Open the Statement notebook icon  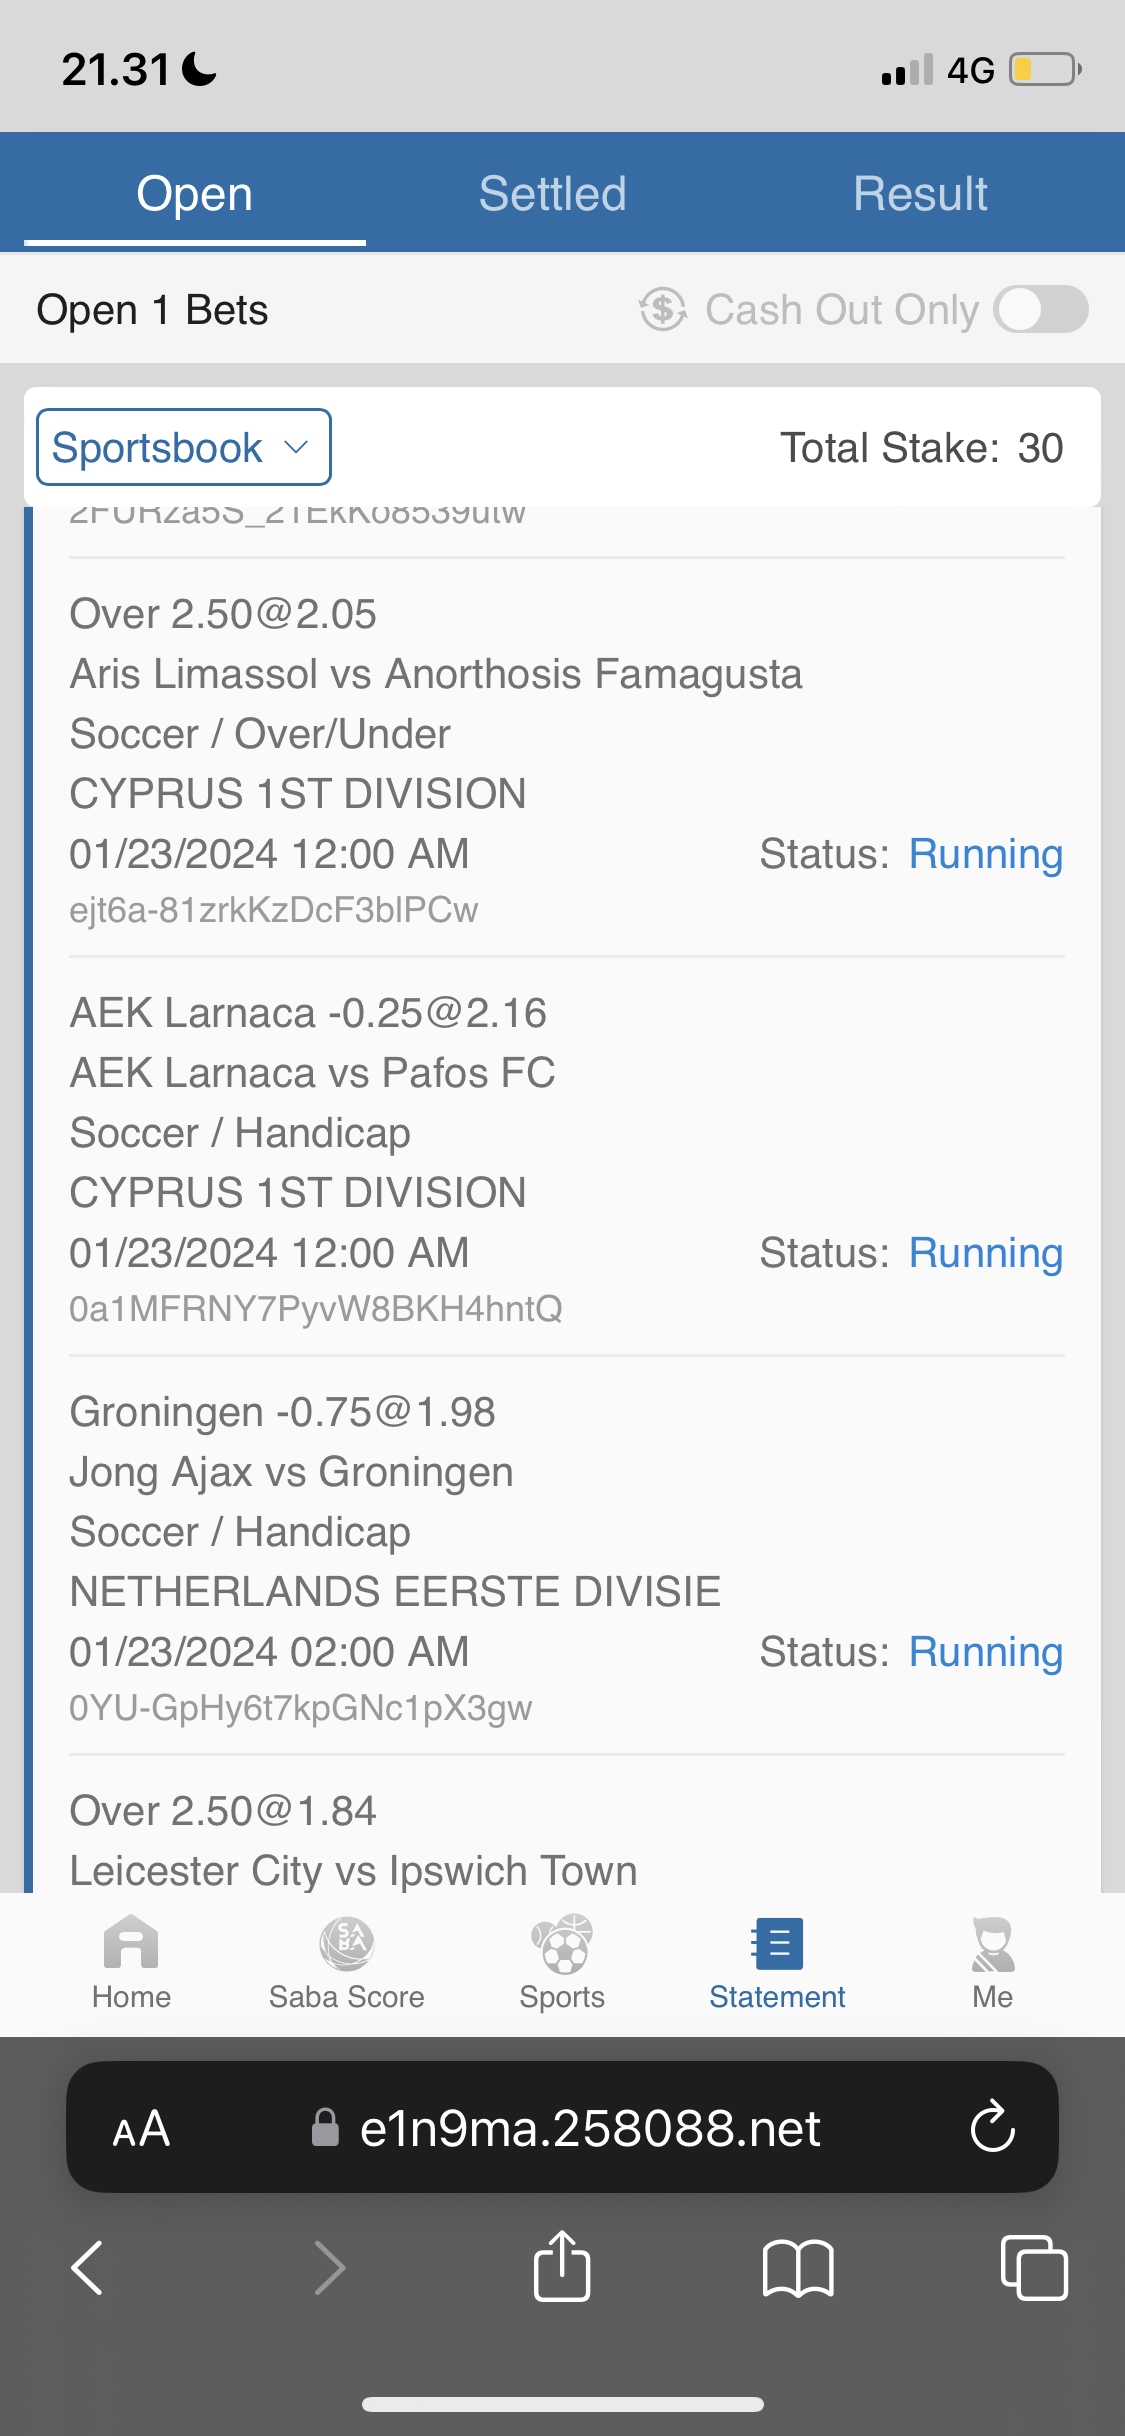click(777, 1945)
